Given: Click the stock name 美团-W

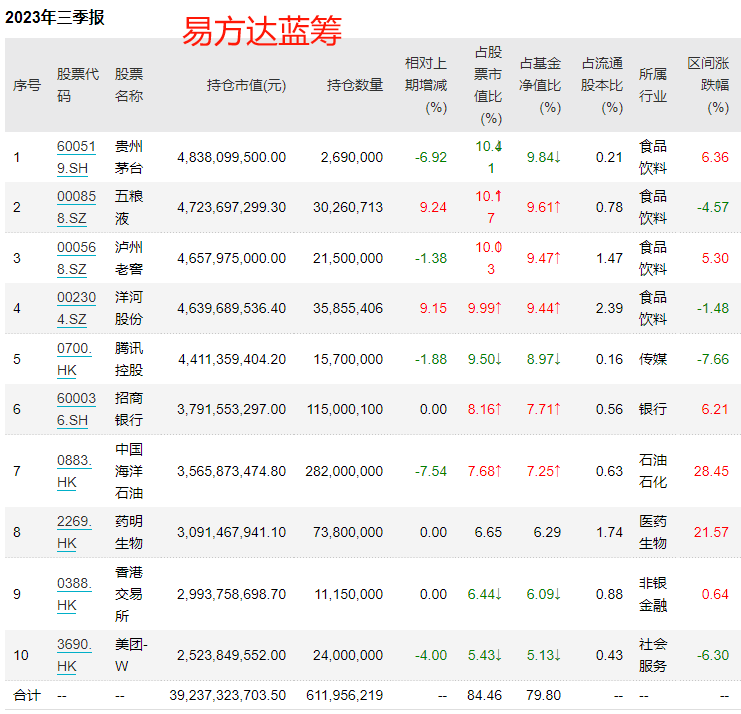Looking at the screenshot, I should point(131,655).
